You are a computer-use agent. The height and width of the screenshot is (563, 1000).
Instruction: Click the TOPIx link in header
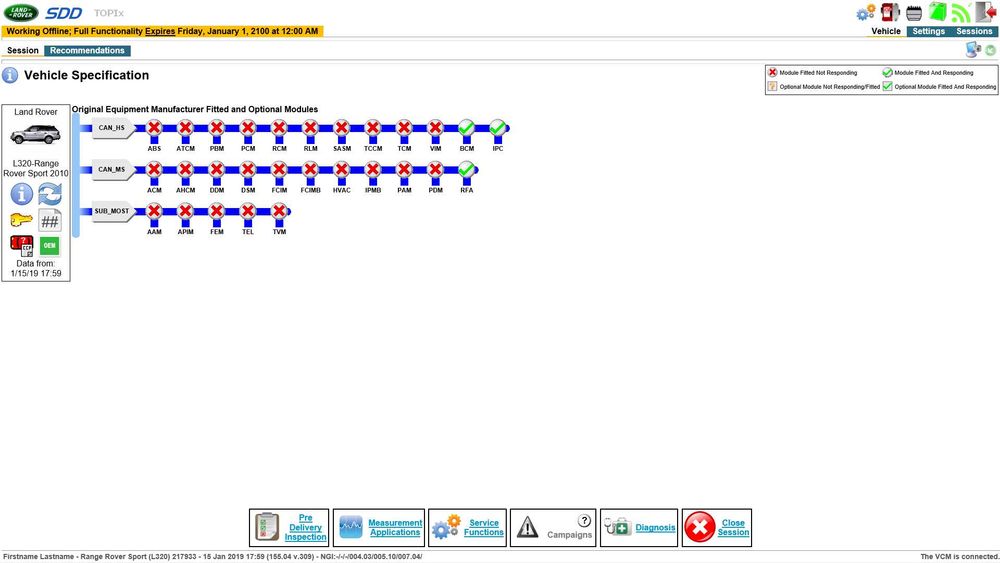108,13
